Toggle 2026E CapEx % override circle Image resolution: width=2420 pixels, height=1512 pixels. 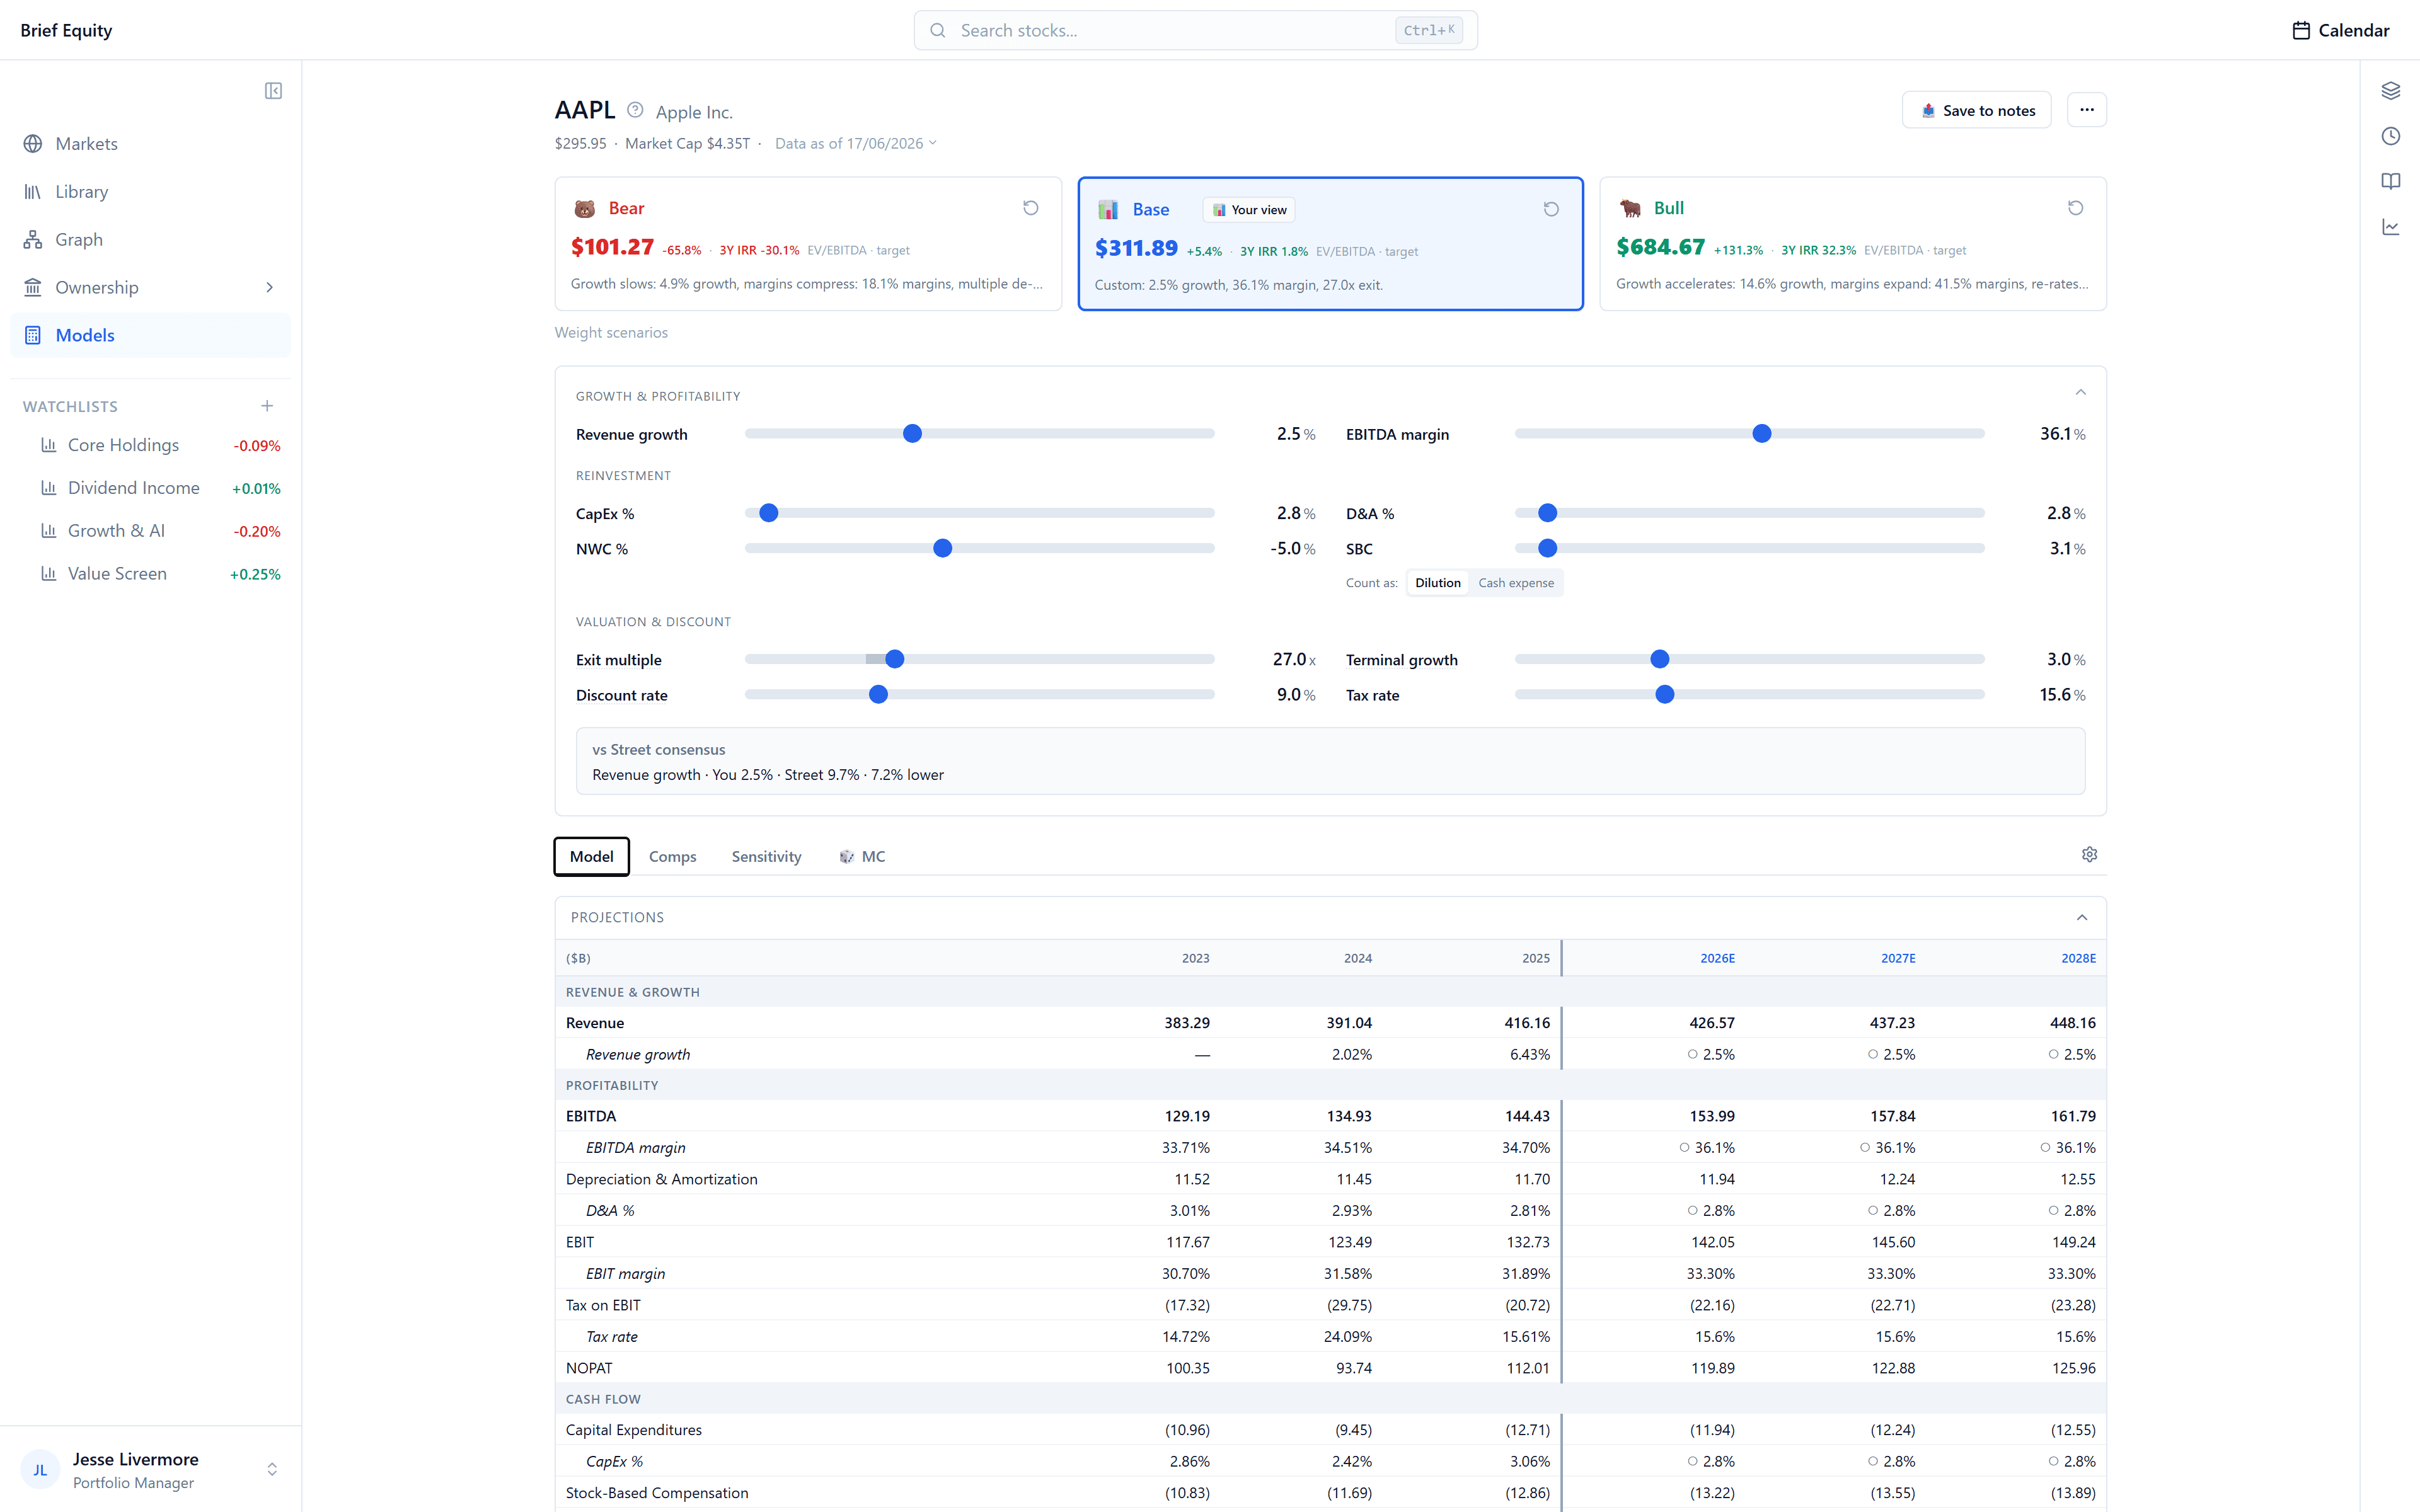click(1692, 1461)
